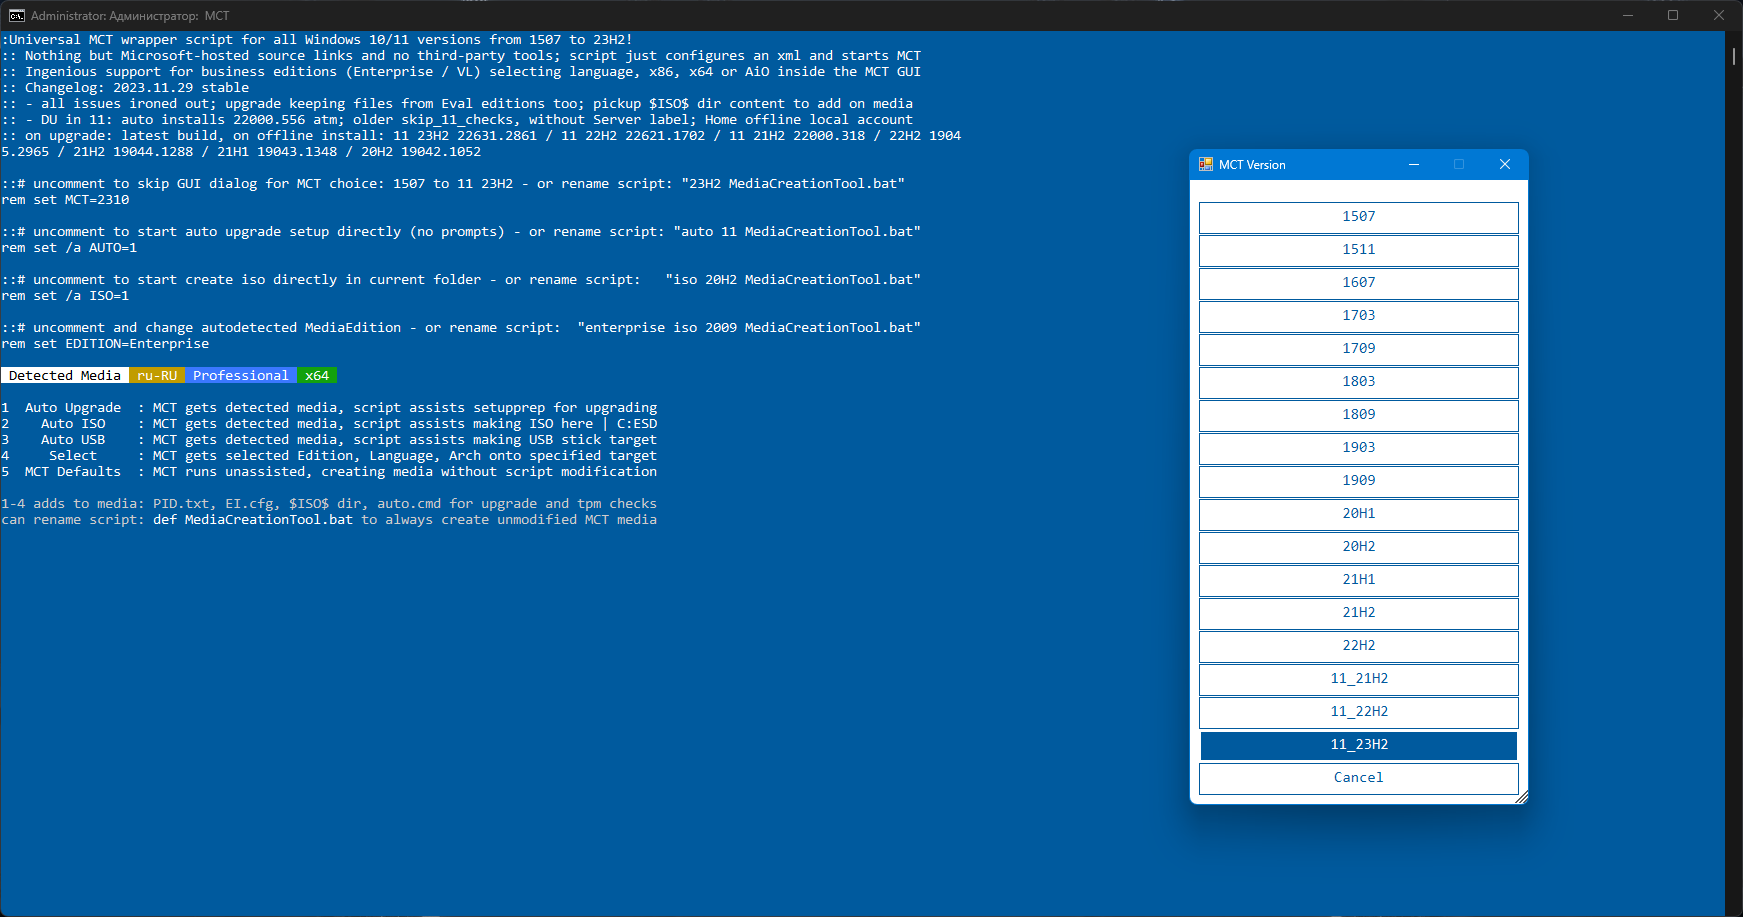Select version 1803 from the list
Screen dimensions: 1743x917
click(x=1358, y=382)
